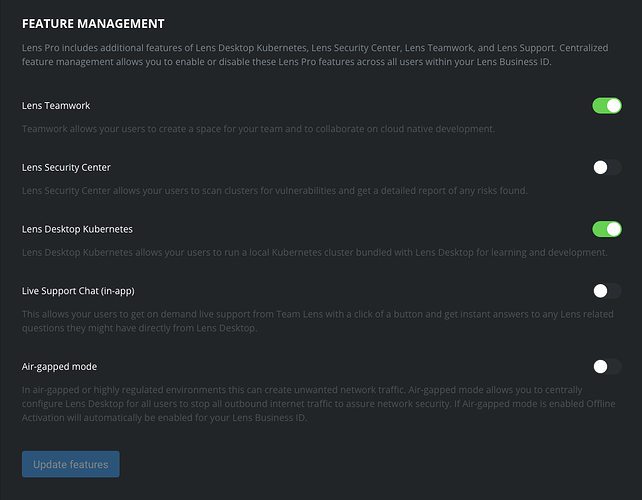This screenshot has width=642, height=500.
Task: Click the Live Support Chat (in-app) label
Action: point(78,291)
